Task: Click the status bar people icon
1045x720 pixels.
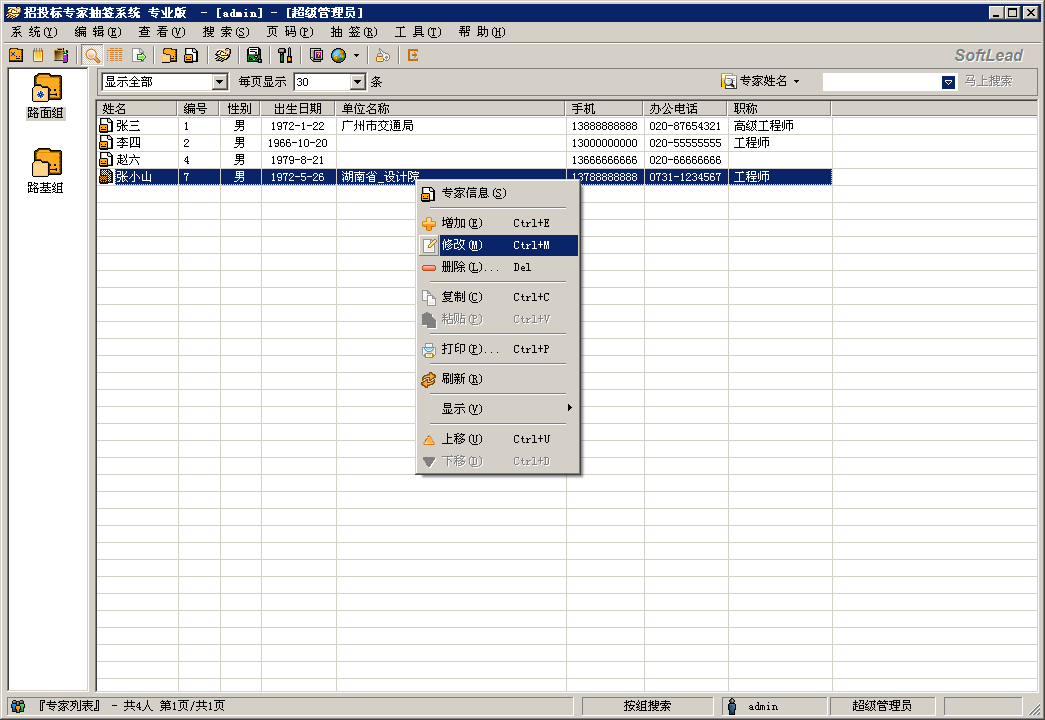Action: [18, 705]
